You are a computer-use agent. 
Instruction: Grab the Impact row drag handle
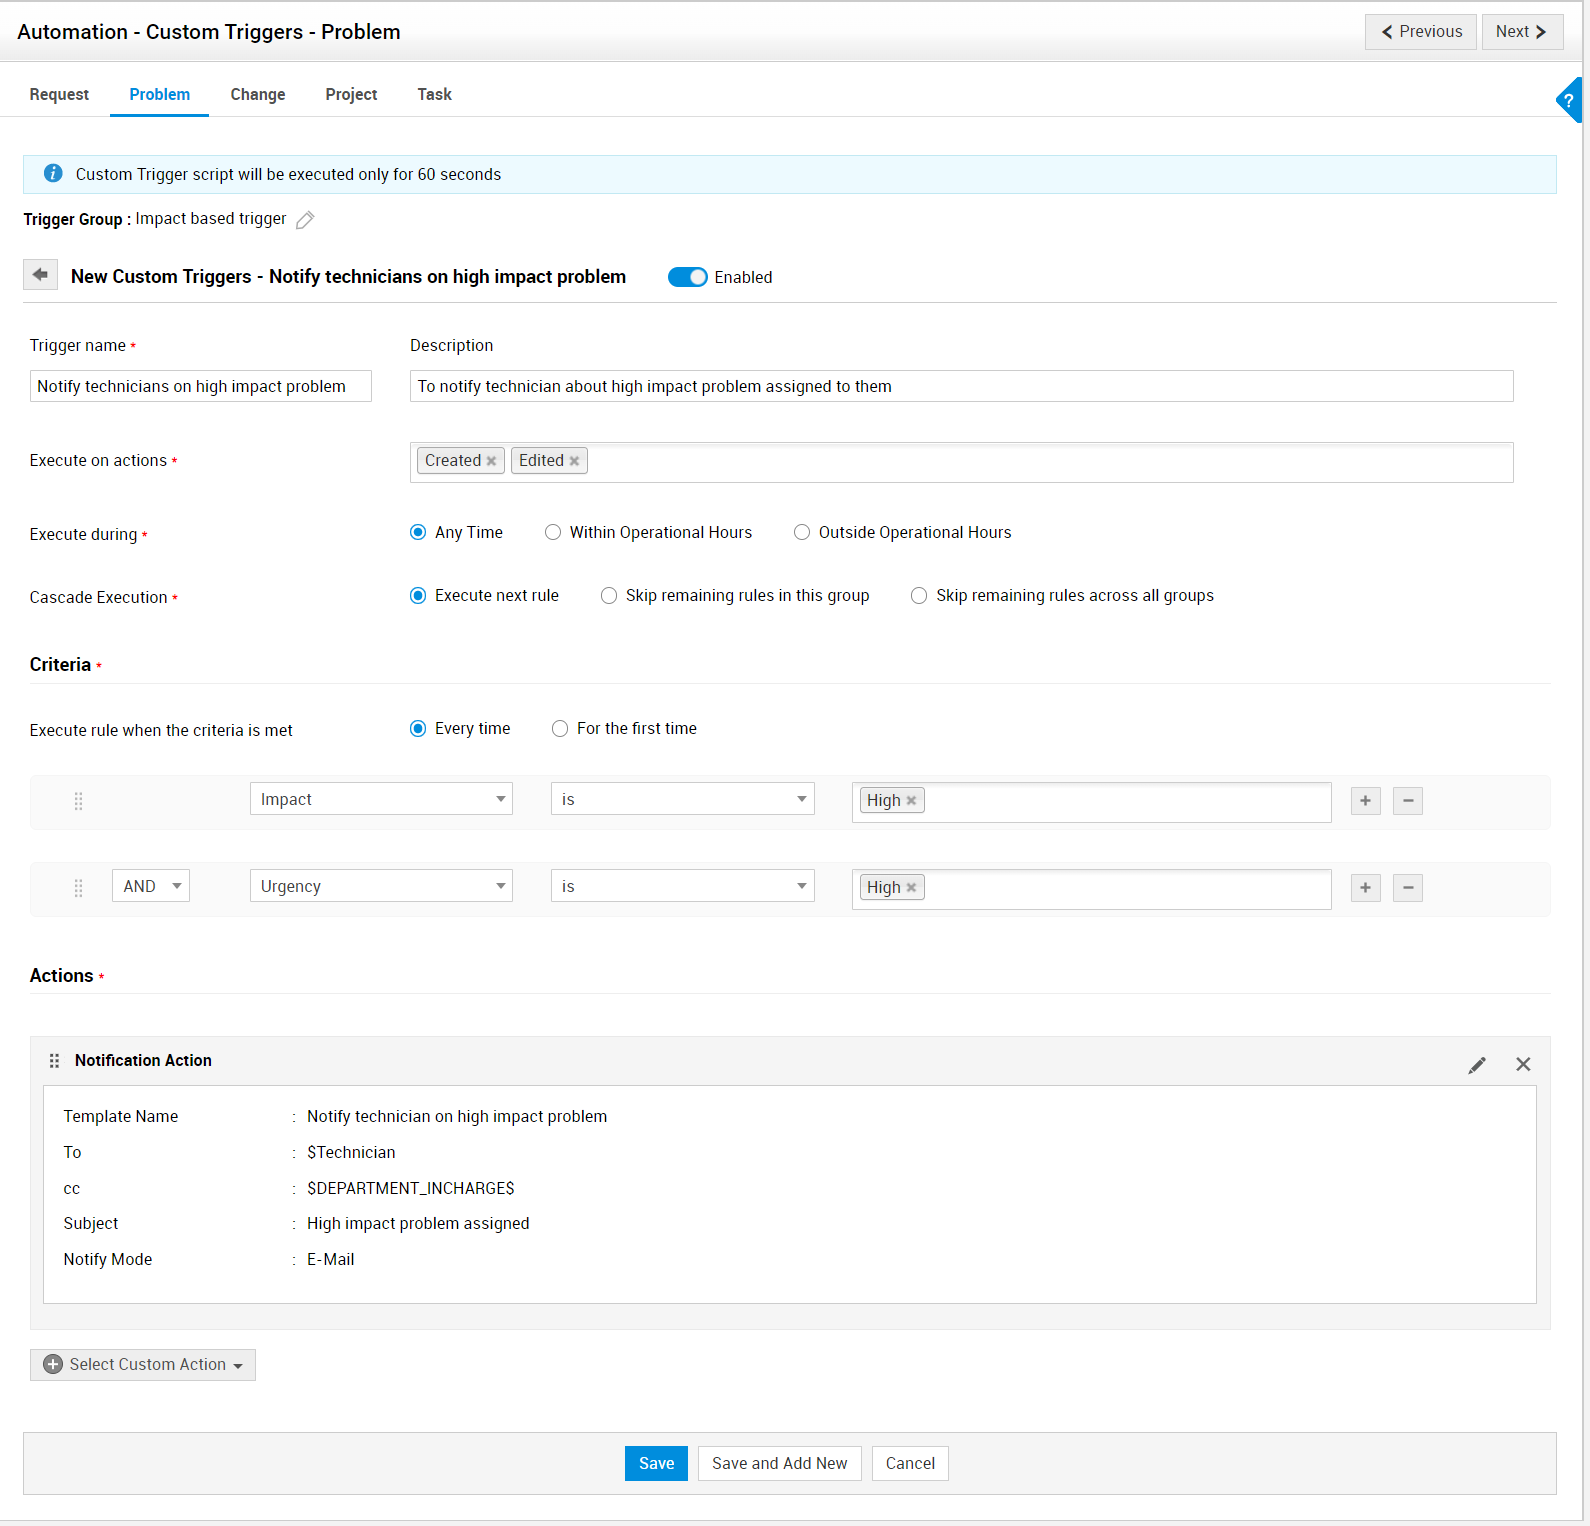click(78, 801)
